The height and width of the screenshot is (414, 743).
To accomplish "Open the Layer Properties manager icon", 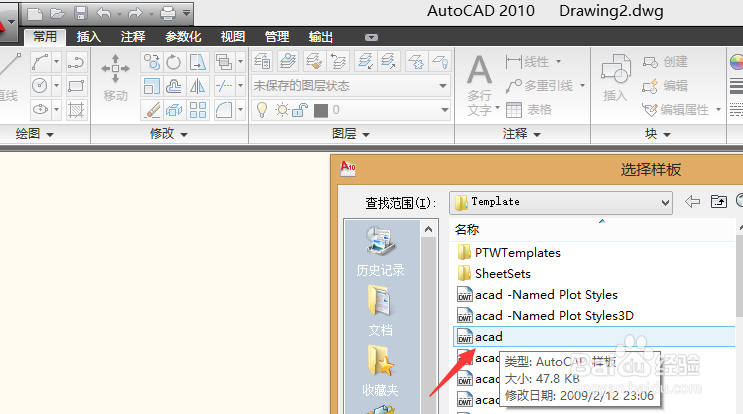I will 262,62.
